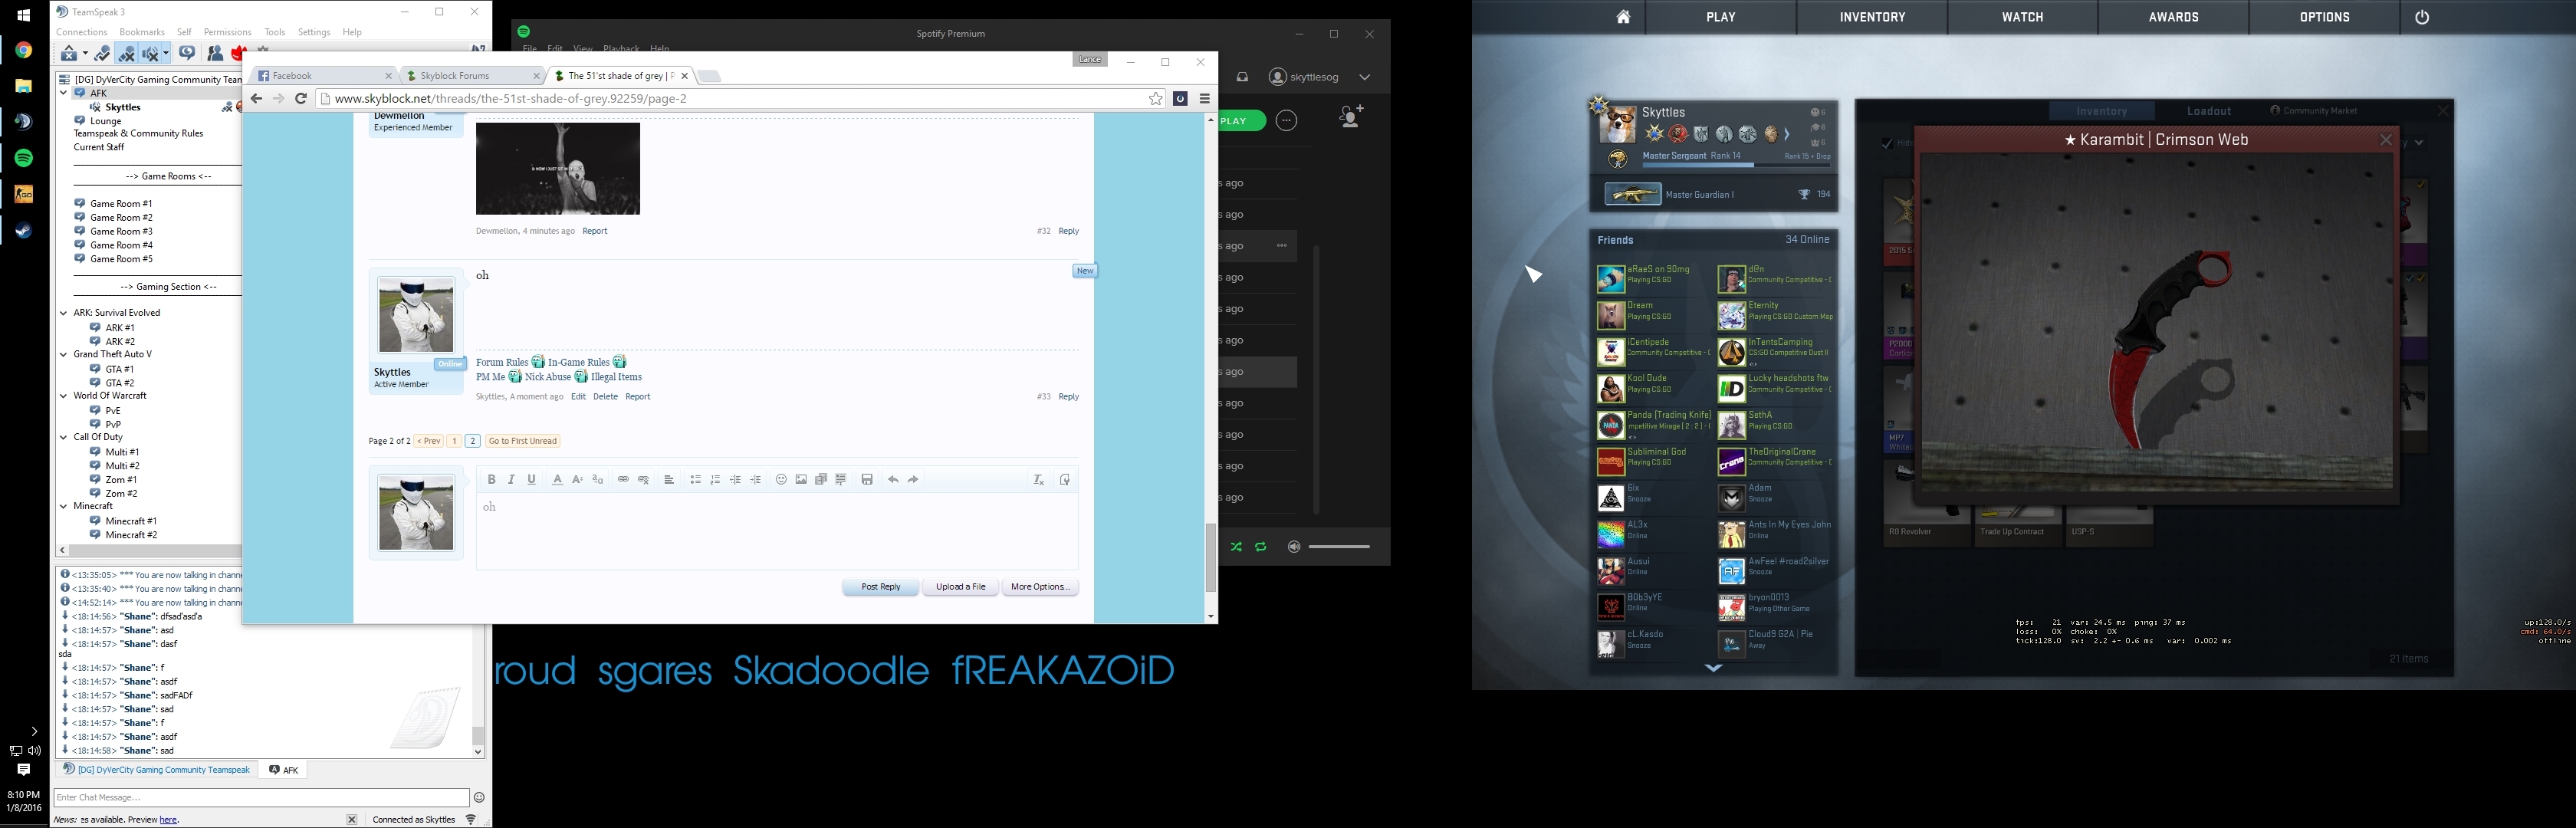Click the Post Reply button
The height and width of the screenshot is (828, 2576).
tap(880, 587)
